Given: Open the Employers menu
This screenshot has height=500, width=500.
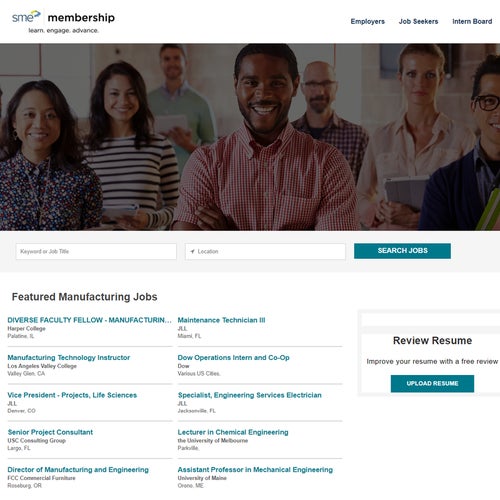Looking at the screenshot, I should [368, 21].
